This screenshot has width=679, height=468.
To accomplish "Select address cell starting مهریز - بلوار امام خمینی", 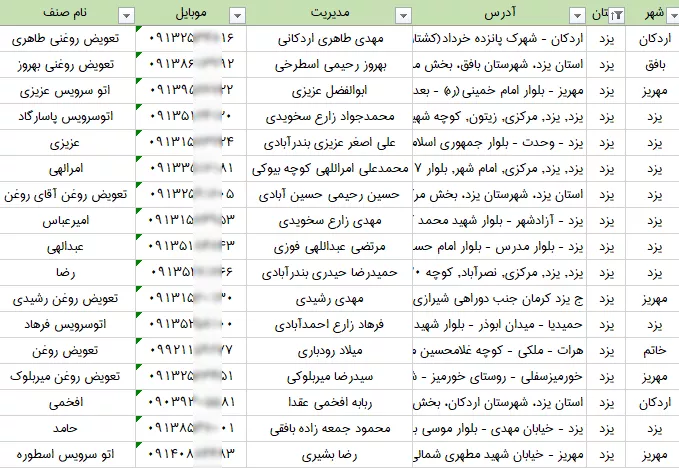I will pos(499,91).
